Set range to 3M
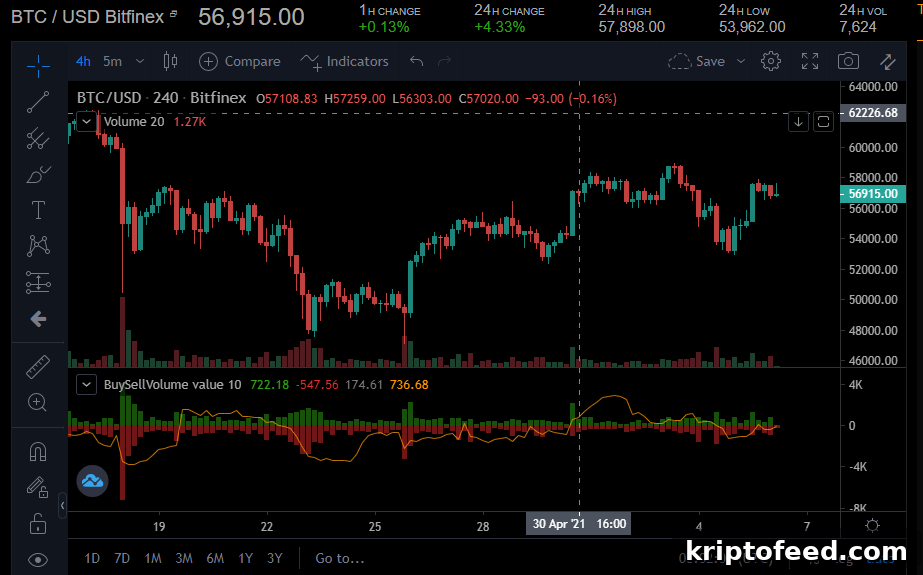Viewport: 923px width, 575px height. [x=184, y=558]
